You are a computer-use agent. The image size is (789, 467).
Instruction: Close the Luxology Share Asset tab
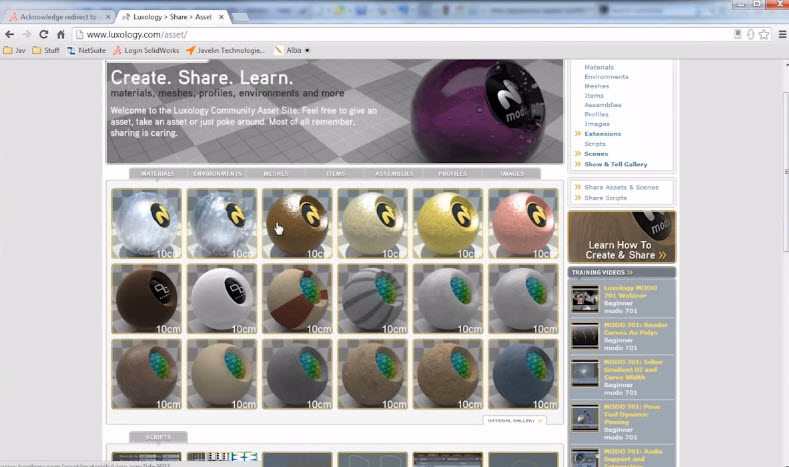[x=221, y=17]
